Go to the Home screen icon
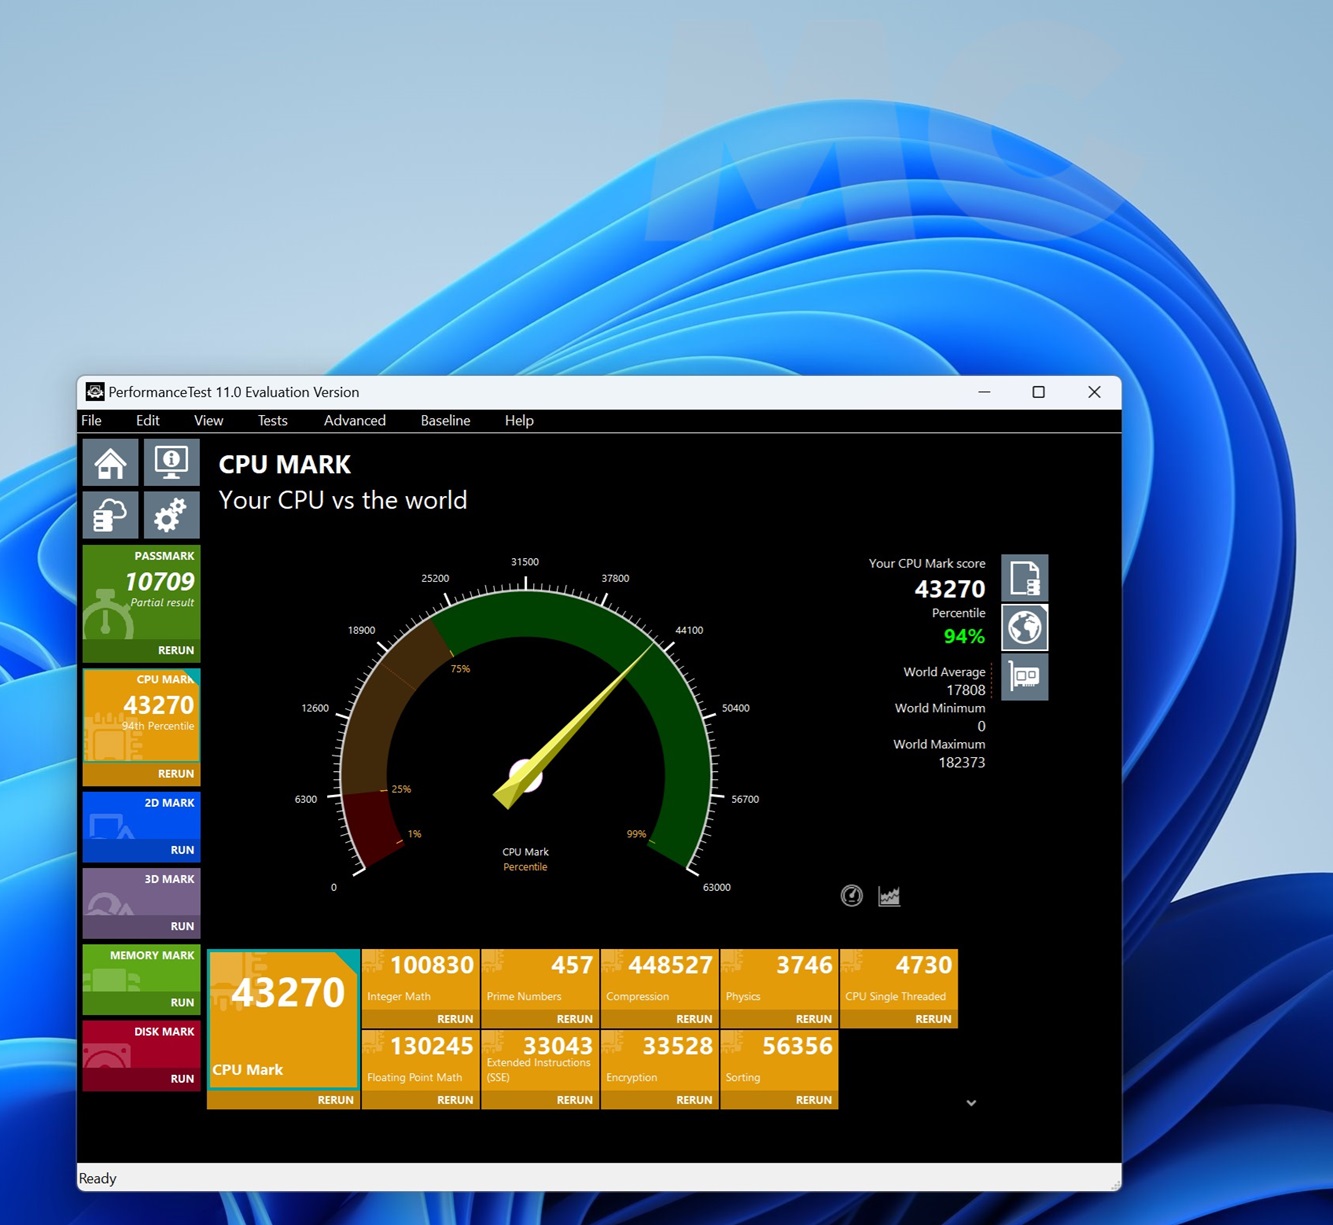The image size is (1333, 1225). coord(111,463)
